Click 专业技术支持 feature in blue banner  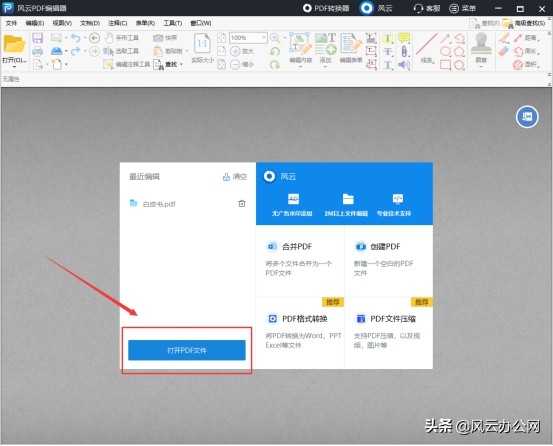(394, 204)
